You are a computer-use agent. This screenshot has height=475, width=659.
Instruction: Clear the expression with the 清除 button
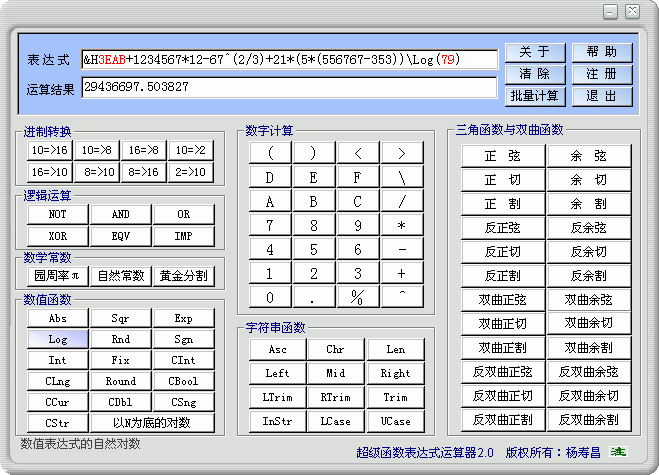click(535, 74)
